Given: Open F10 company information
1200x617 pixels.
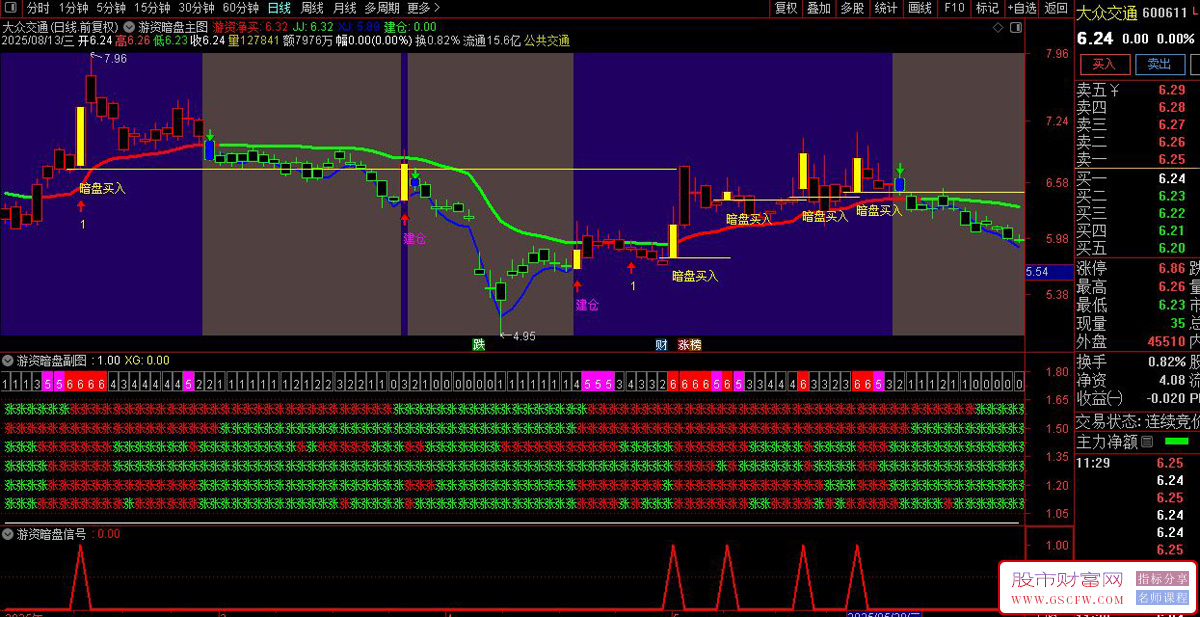Looking at the screenshot, I should pyautogui.click(x=954, y=8).
